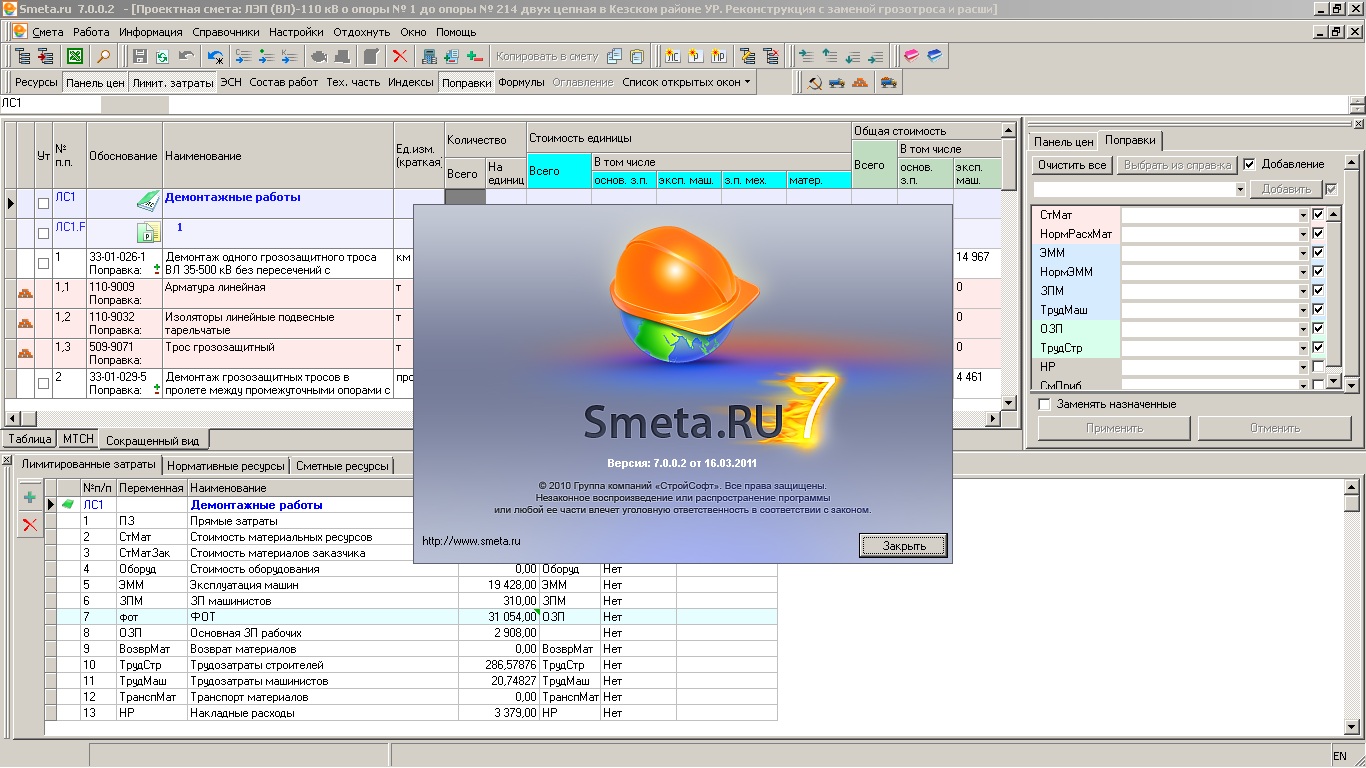The height and width of the screenshot is (768, 1366).
Task: Uncheck the ОЗП row checkbox
Action: (x=1318, y=329)
